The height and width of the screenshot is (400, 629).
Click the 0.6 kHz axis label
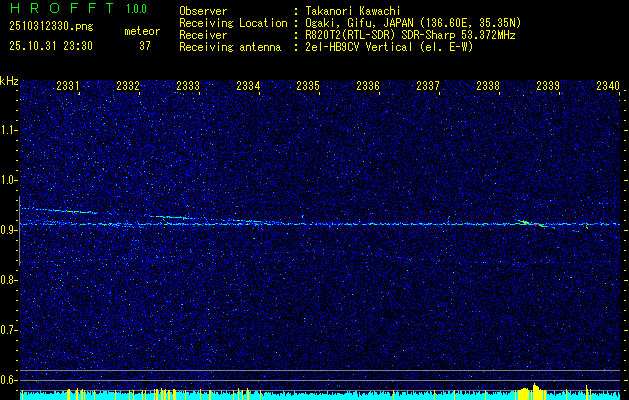pyautogui.click(x=8, y=380)
